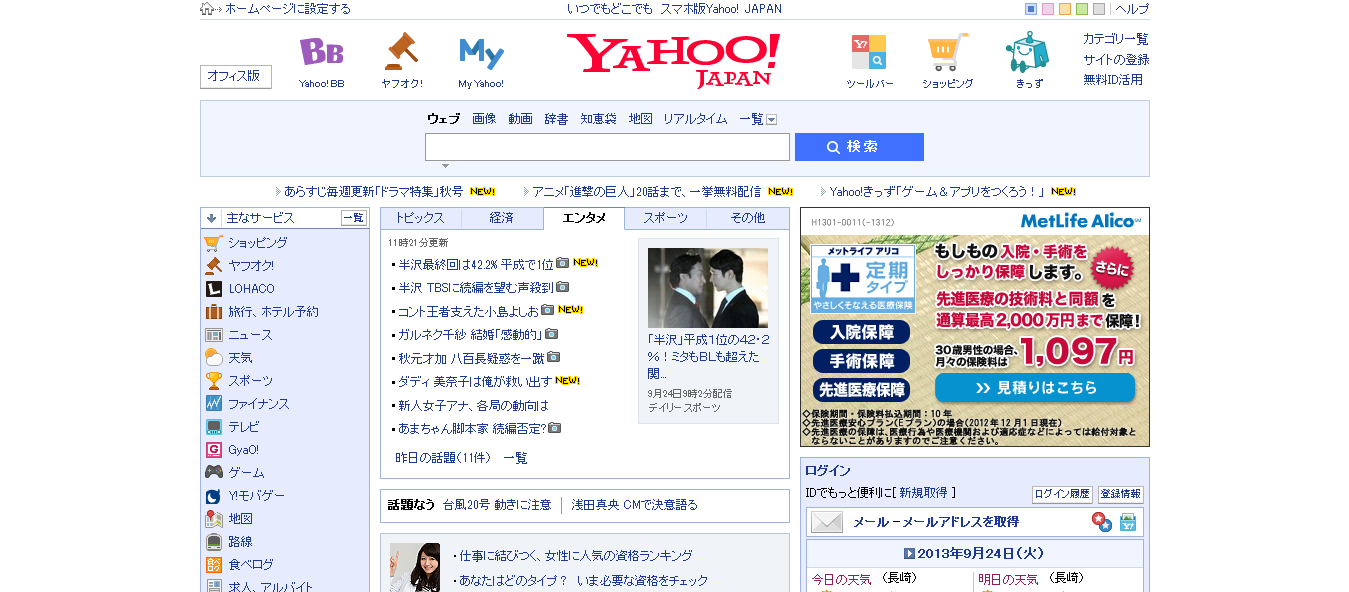Select the blue theme color swatch
Screen dimensions: 1349x592
tap(1031, 9)
